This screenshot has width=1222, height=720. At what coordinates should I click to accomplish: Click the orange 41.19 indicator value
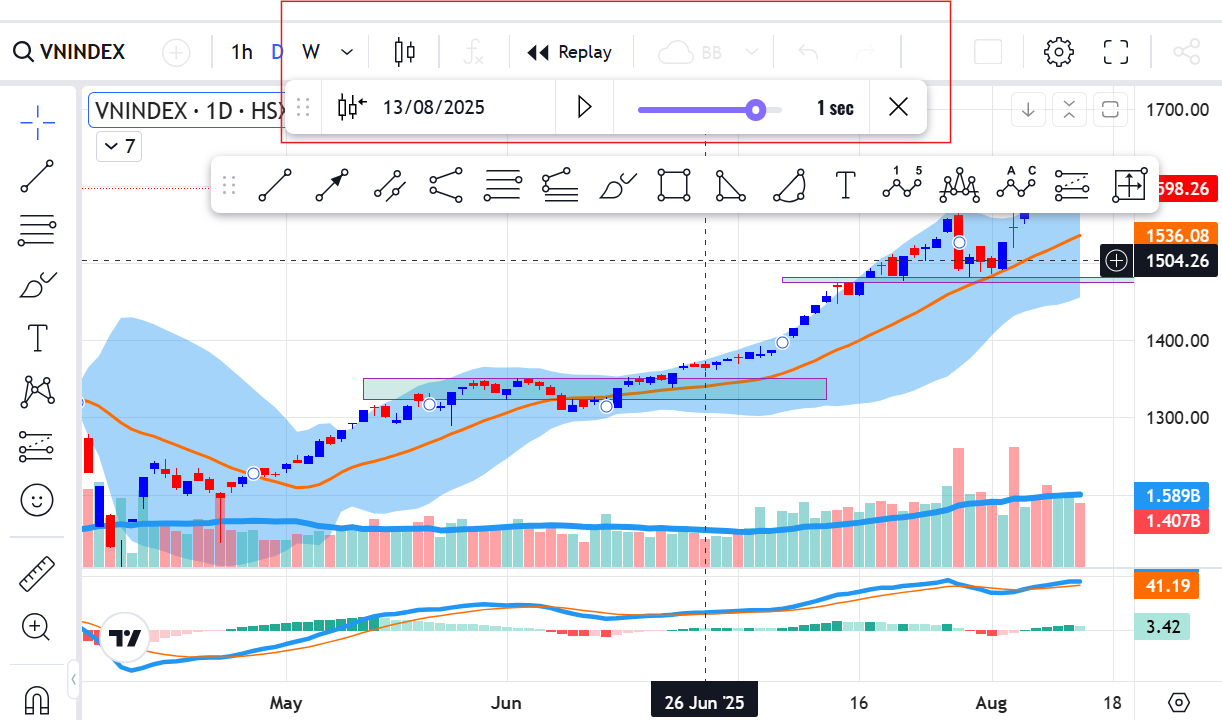pyautogui.click(x=1169, y=585)
